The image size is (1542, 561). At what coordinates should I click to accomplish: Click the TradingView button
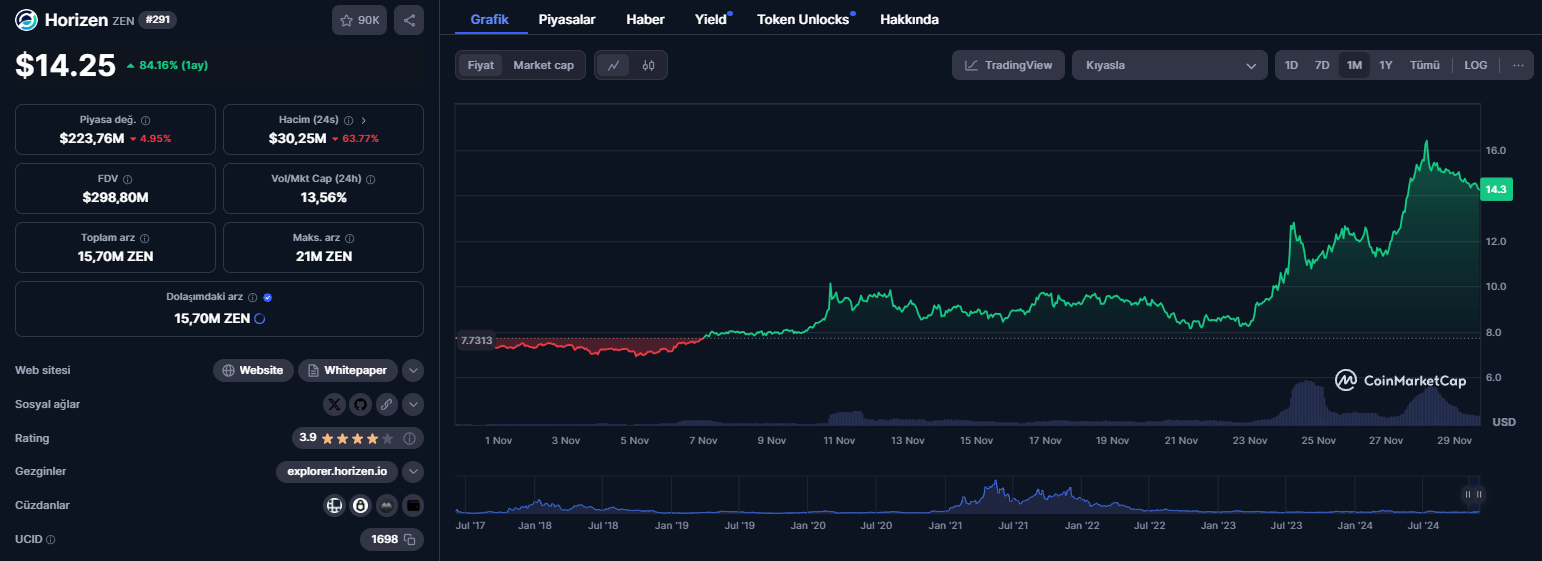[1008, 65]
